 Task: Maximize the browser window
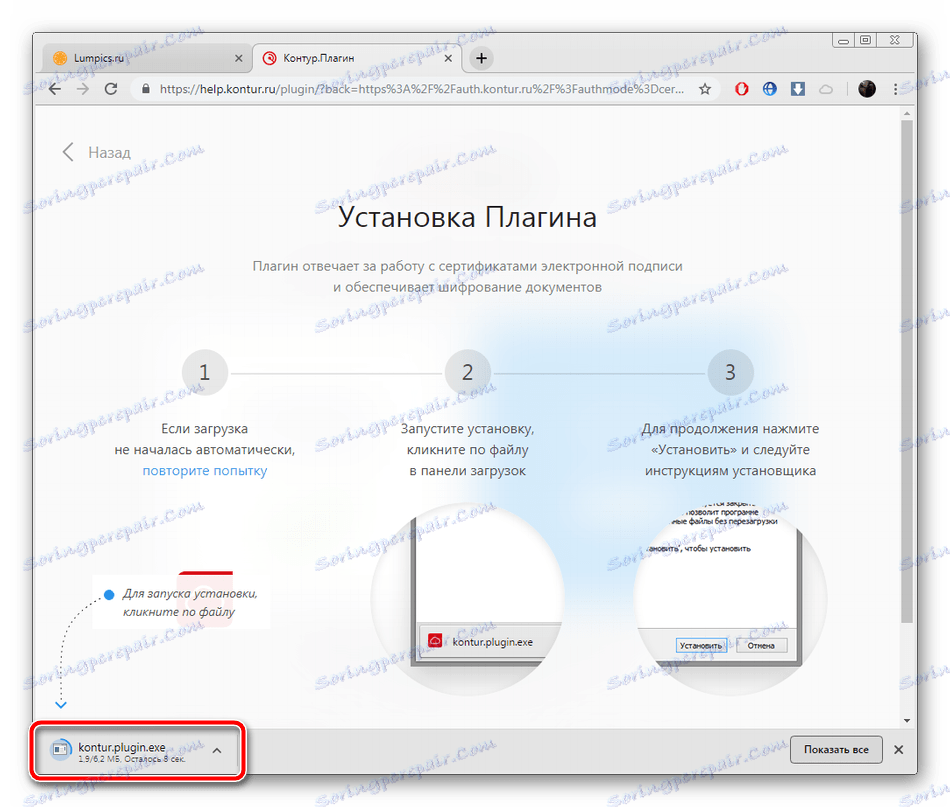point(865,41)
